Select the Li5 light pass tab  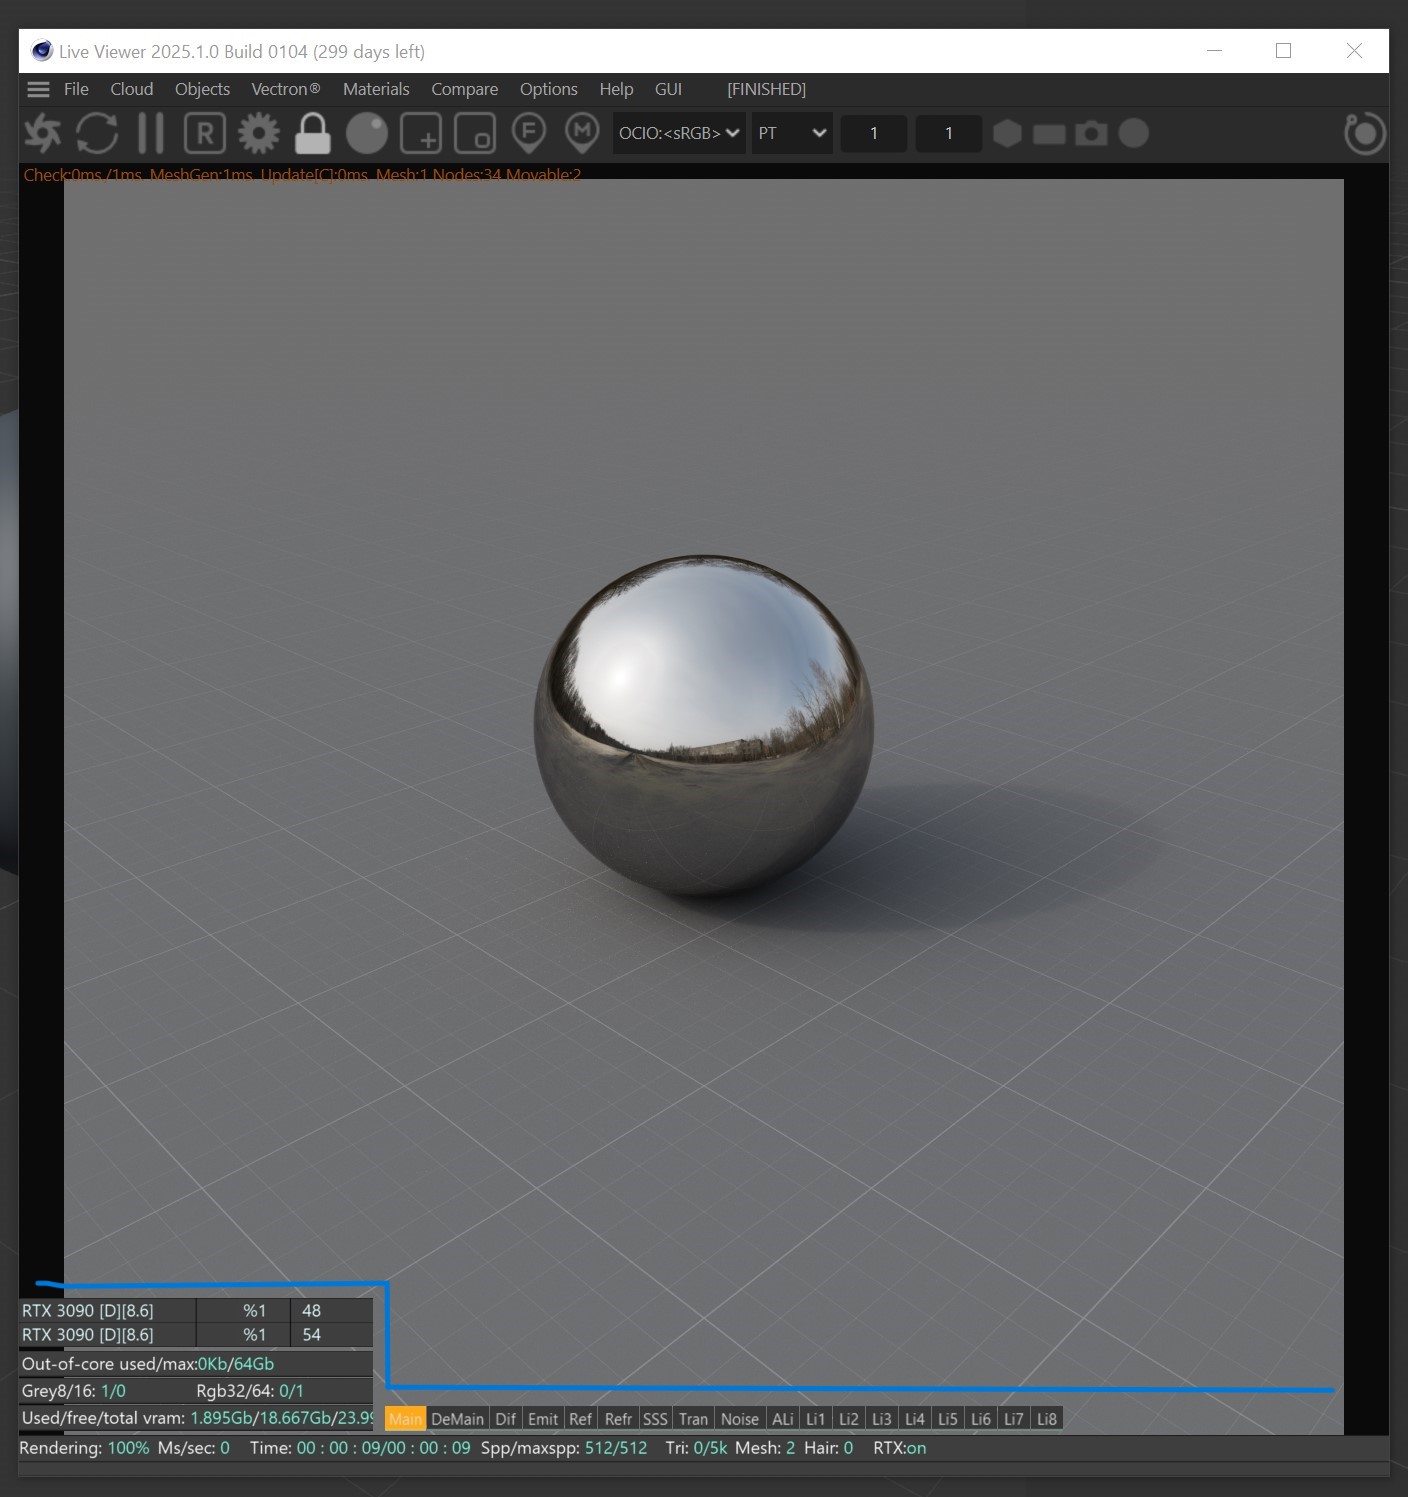pyautogui.click(x=948, y=1419)
